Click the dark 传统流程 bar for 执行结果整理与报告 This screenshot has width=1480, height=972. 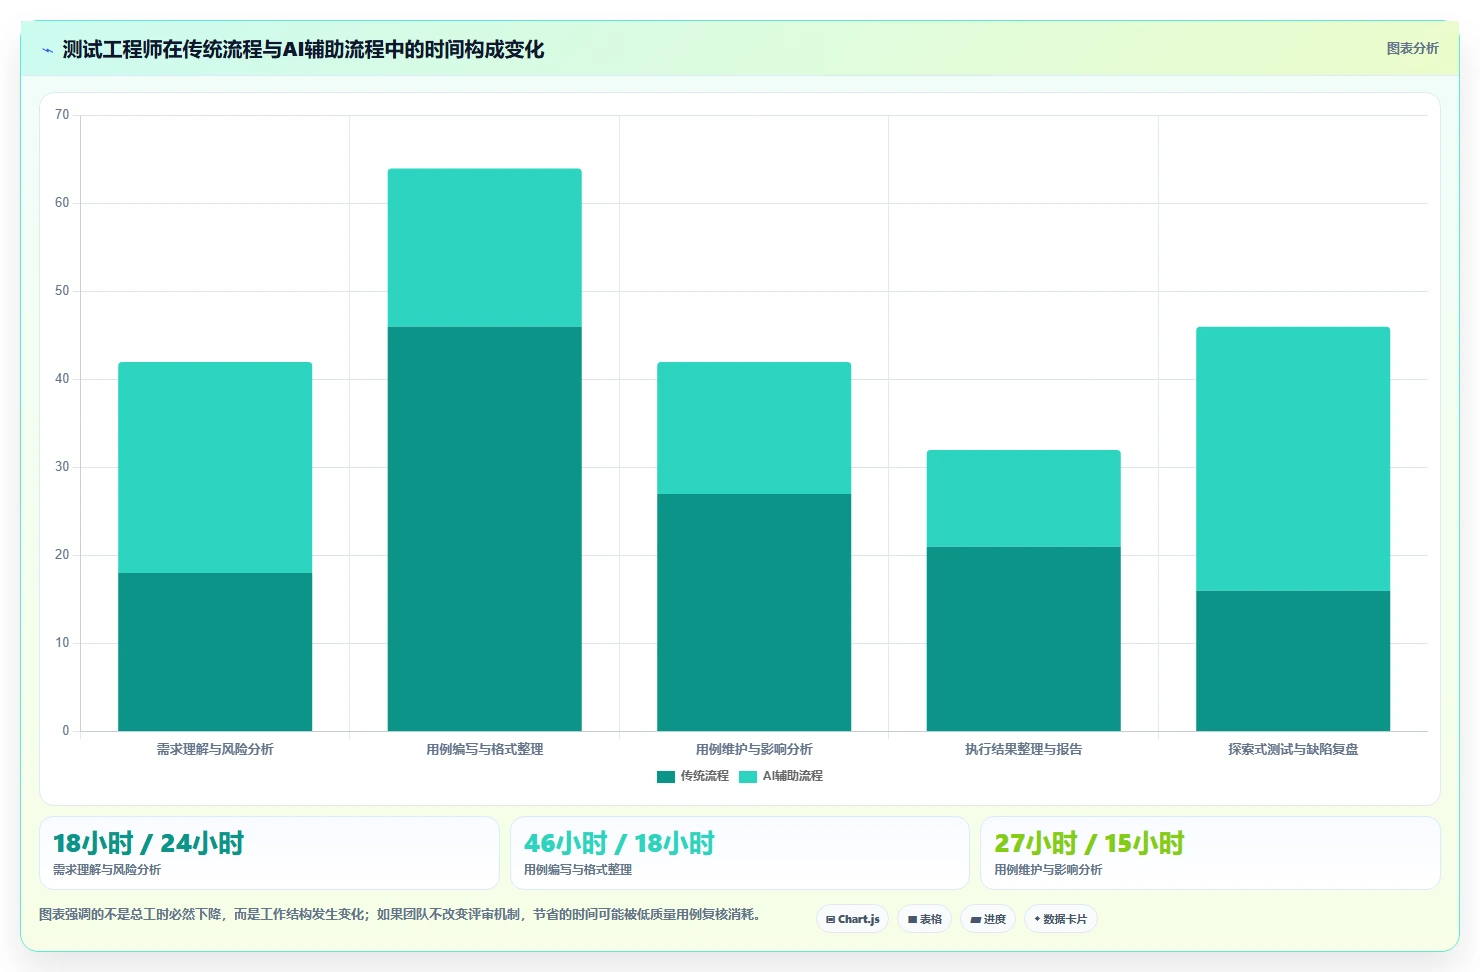click(1024, 639)
